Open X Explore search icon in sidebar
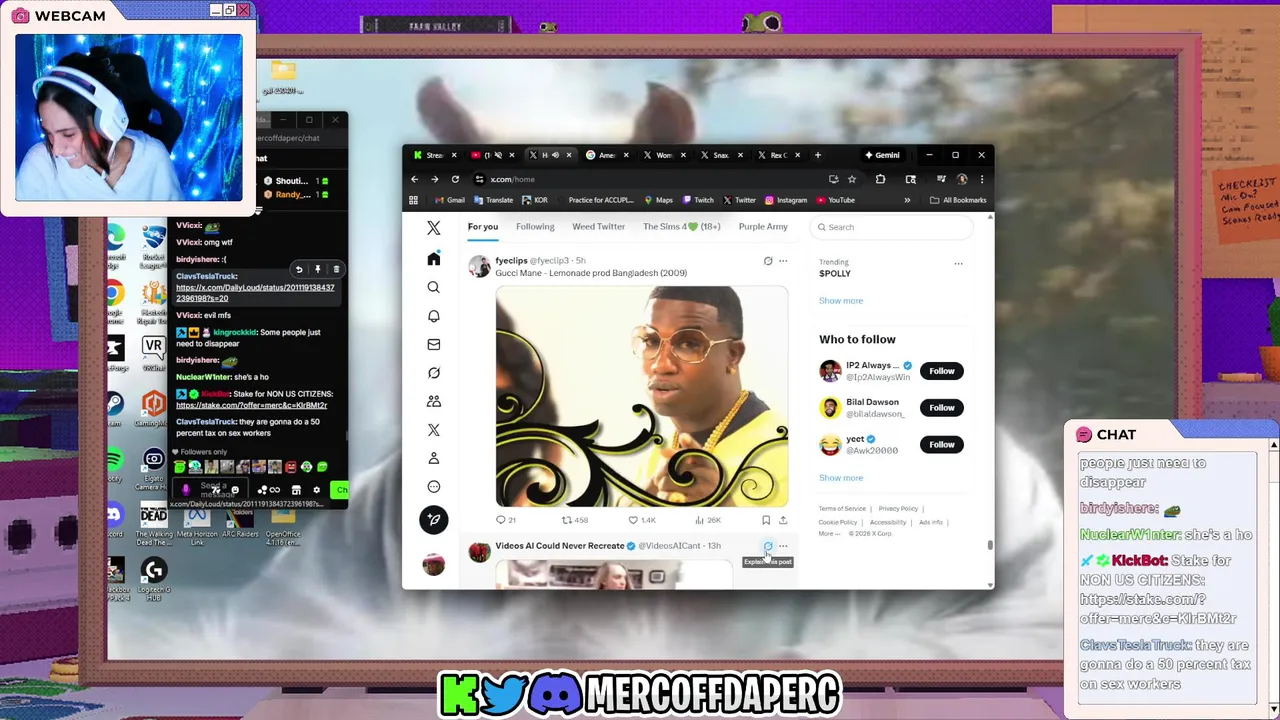This screenshot has width=1280, height=720. 434,288
